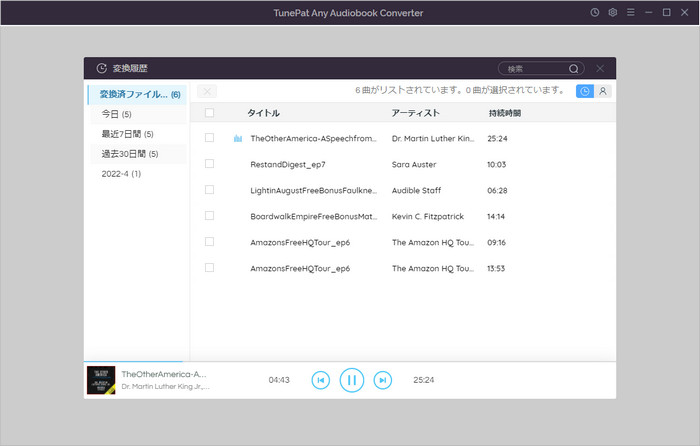
Task: Select 2022-4 (1) filter
Action: point(138,174)
